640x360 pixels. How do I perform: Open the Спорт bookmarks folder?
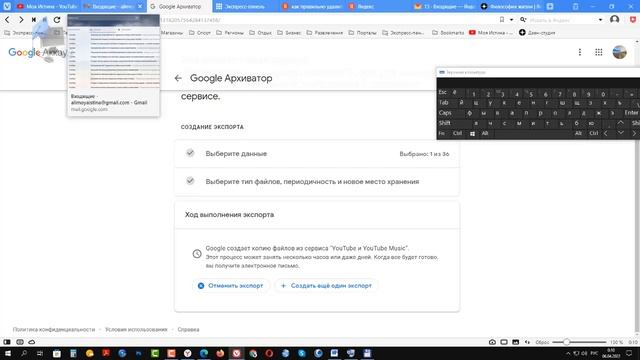(x=200, y=33)
